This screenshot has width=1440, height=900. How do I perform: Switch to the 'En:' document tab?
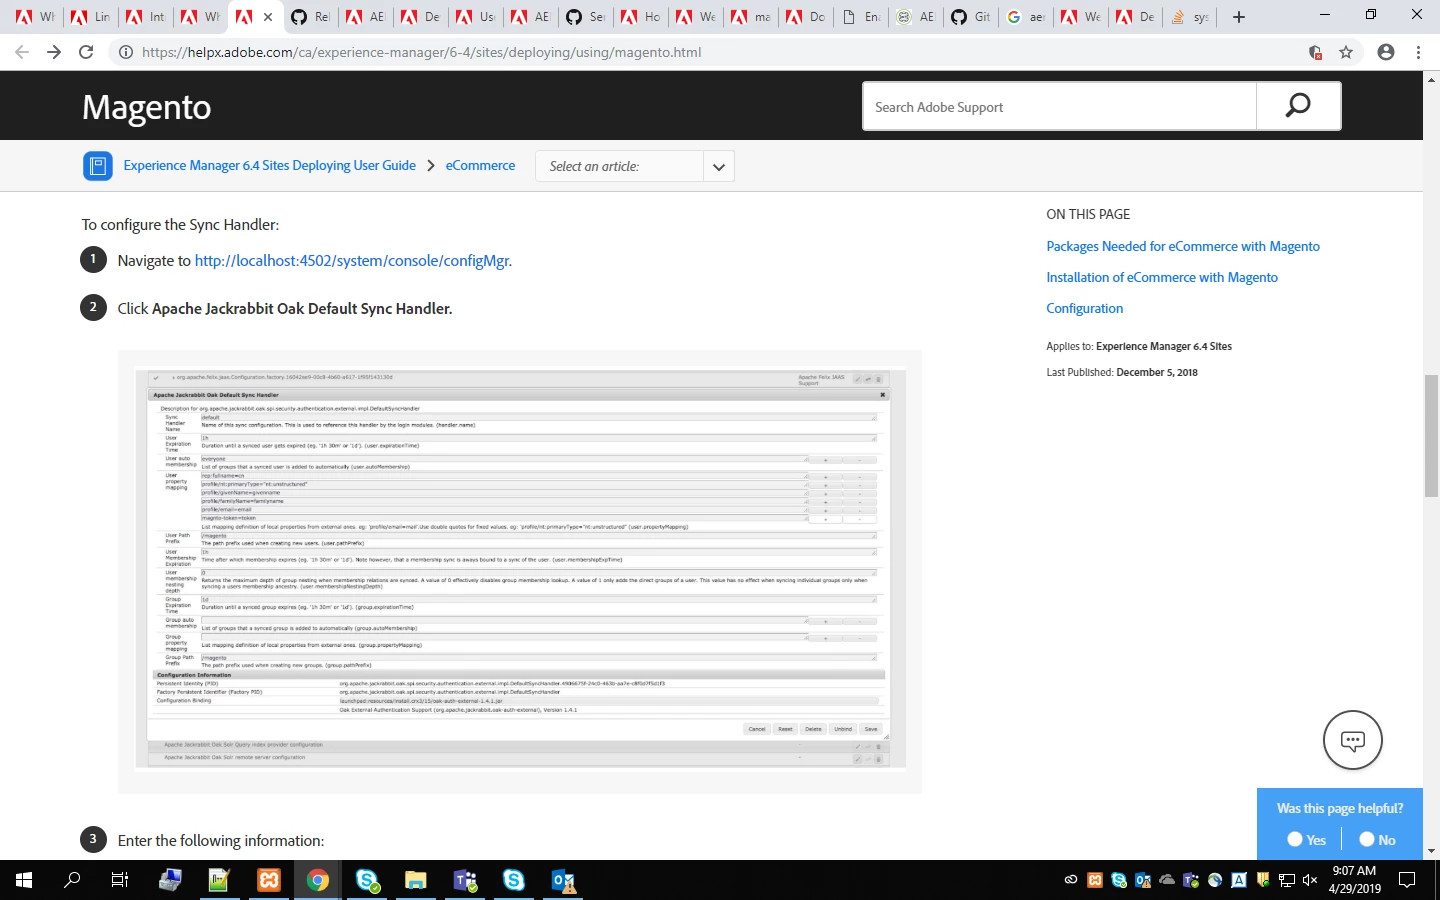(861, 17)
